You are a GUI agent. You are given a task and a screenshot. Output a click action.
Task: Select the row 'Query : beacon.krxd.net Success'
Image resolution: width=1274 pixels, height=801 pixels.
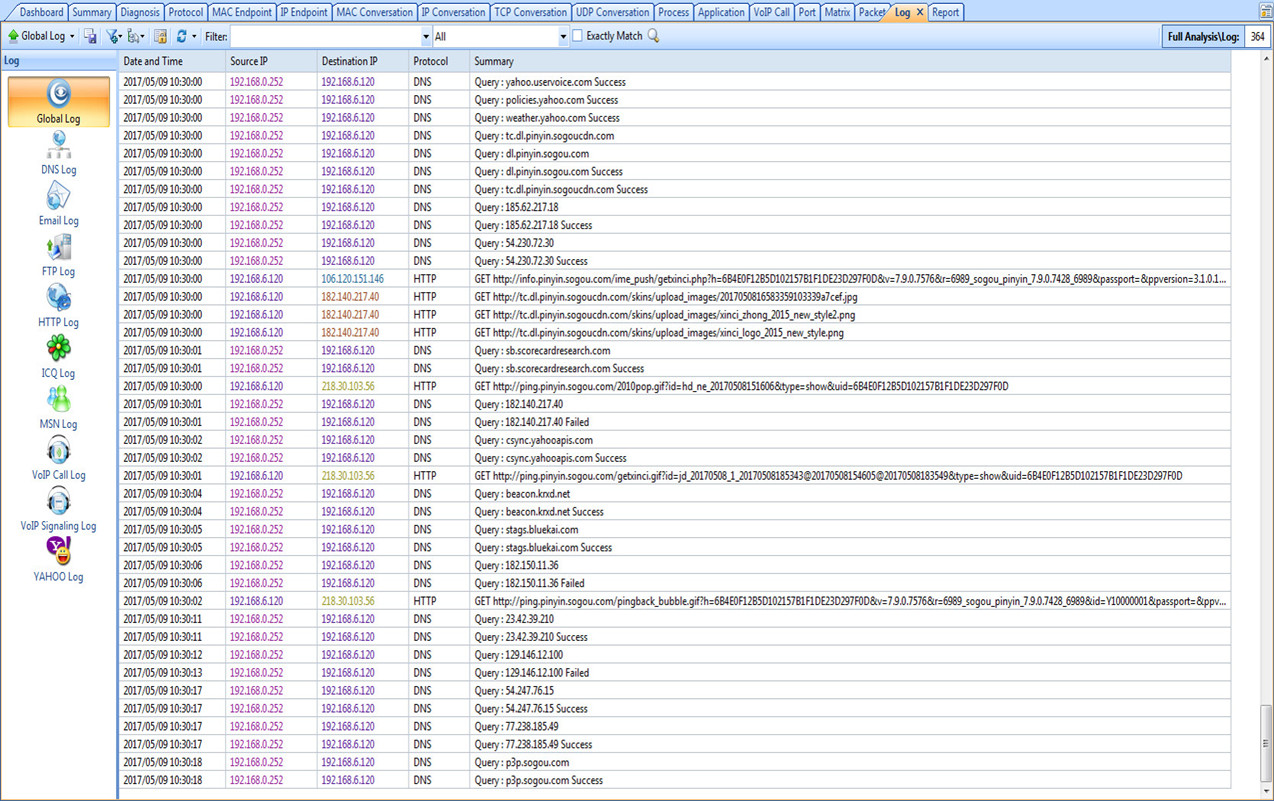coord(675,511)
